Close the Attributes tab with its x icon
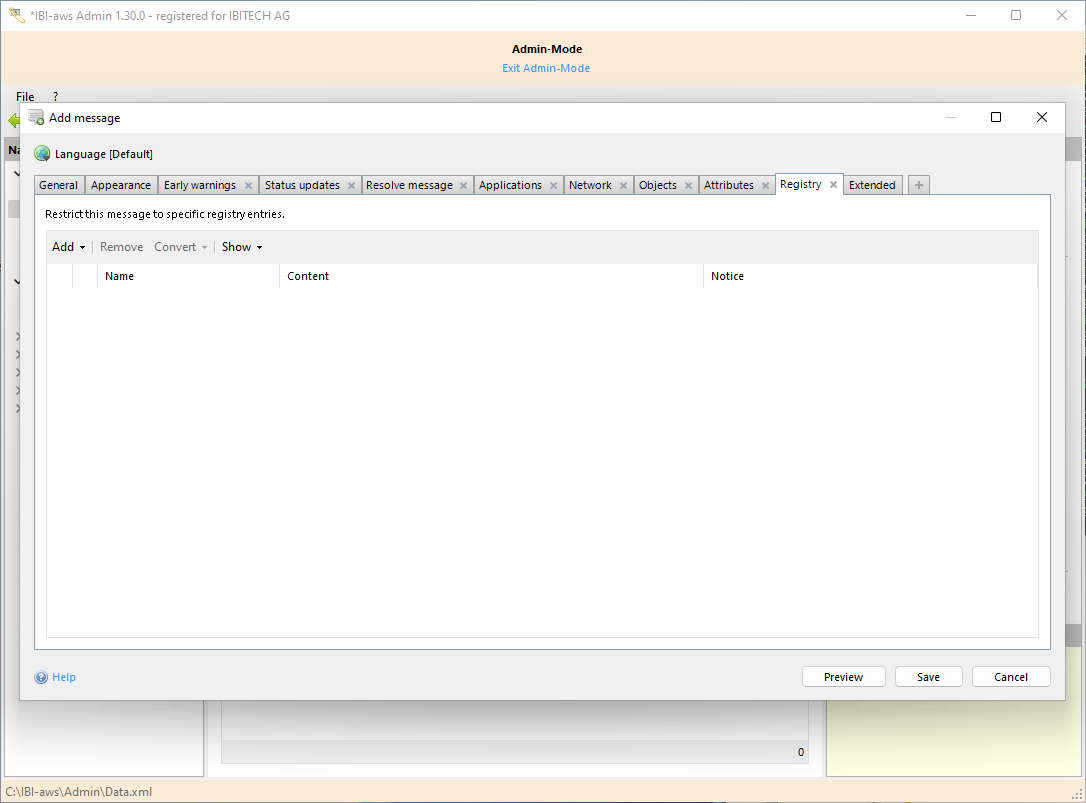This screenshot has width=1086, height=803. 766,184
